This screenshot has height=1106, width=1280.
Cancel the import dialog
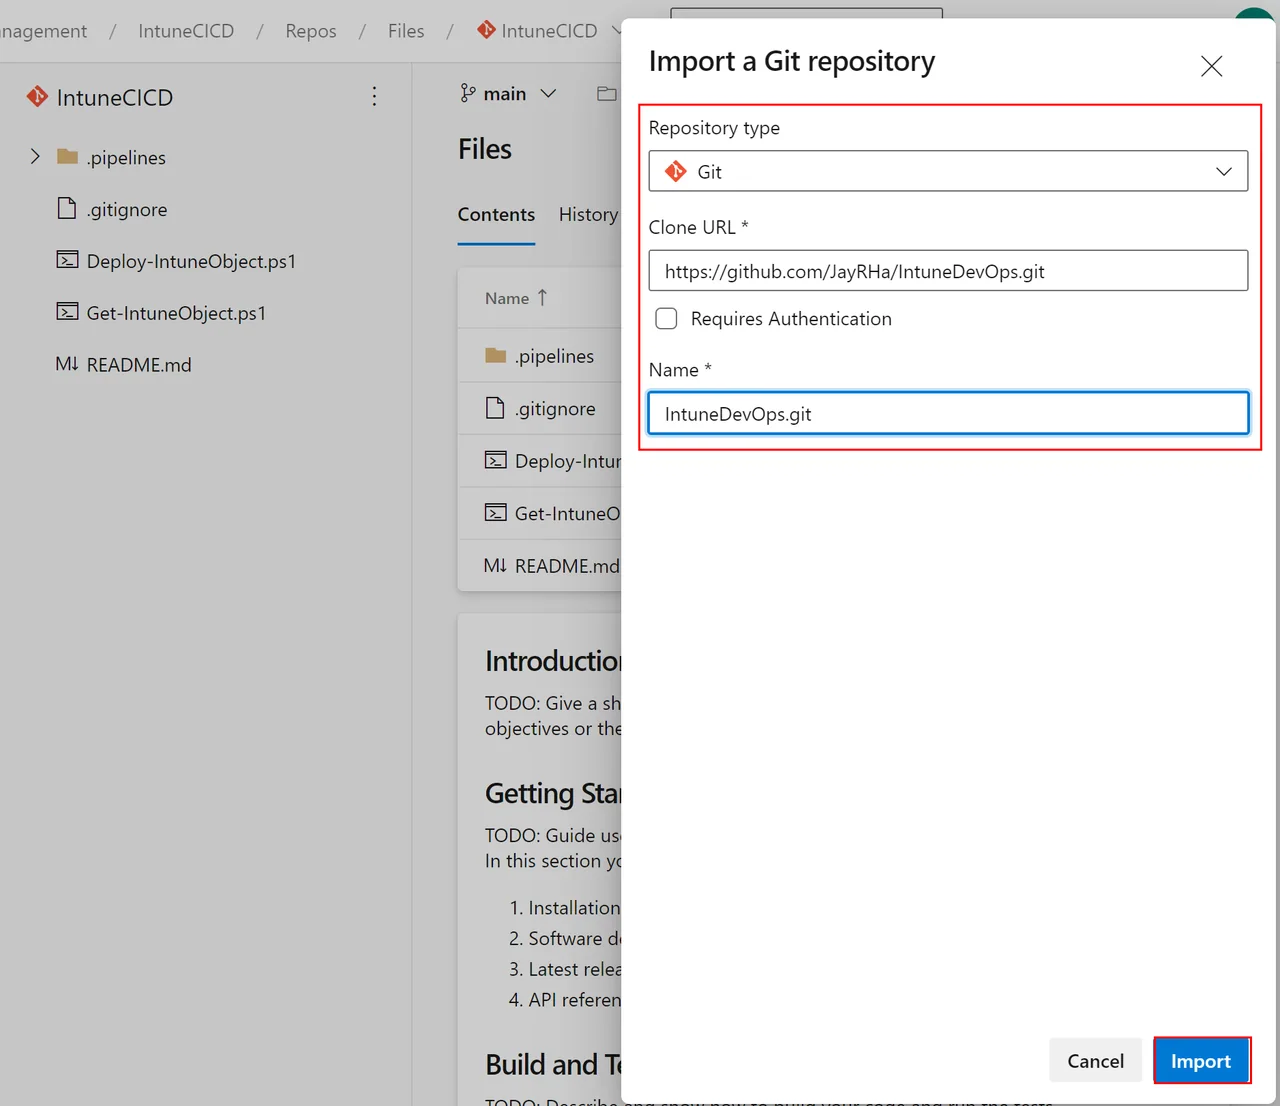coord(1095,1061)
